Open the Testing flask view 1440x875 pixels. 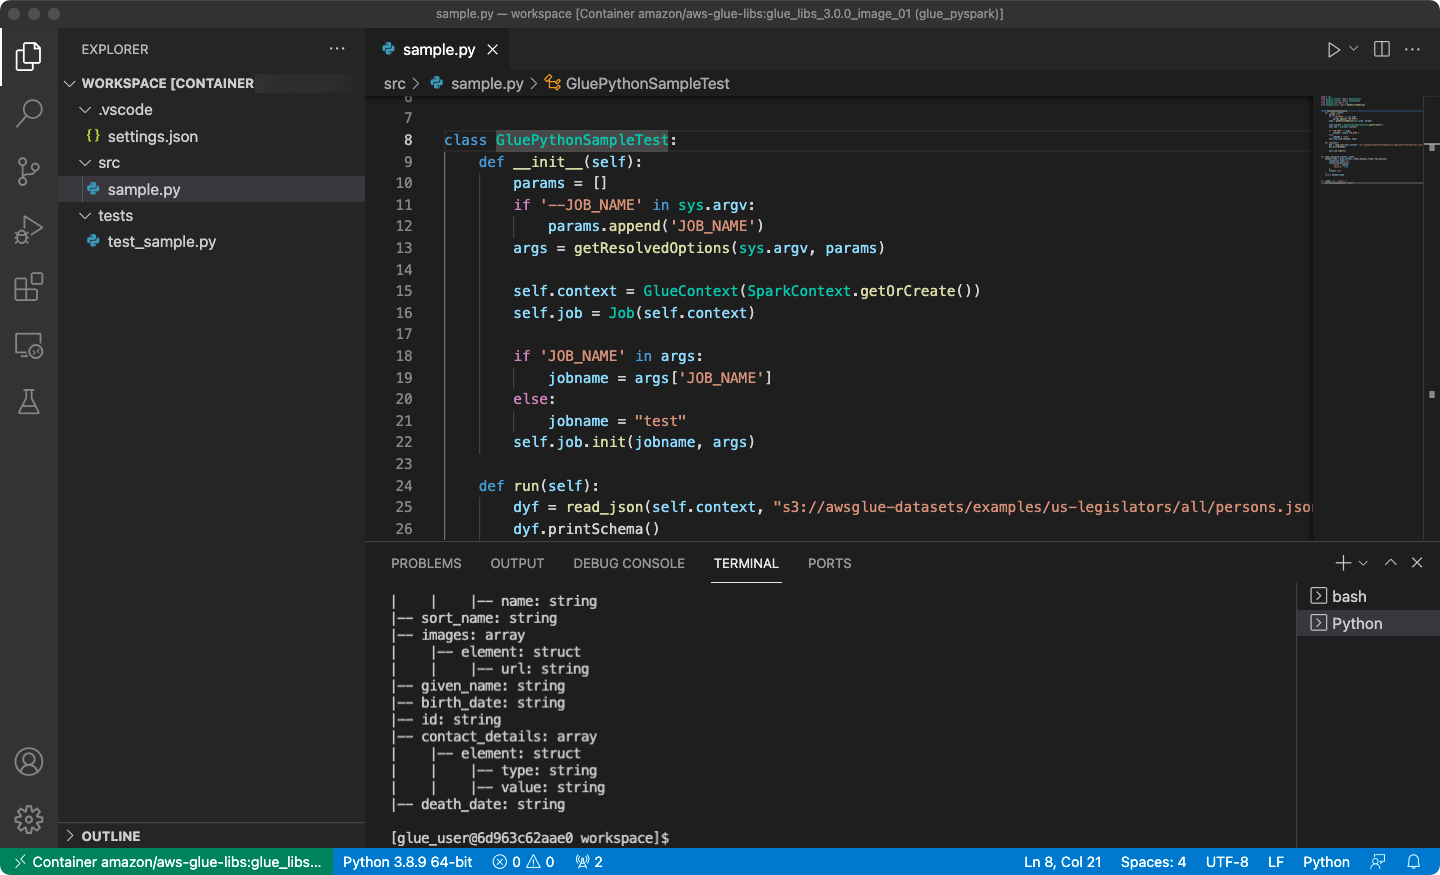29,402
